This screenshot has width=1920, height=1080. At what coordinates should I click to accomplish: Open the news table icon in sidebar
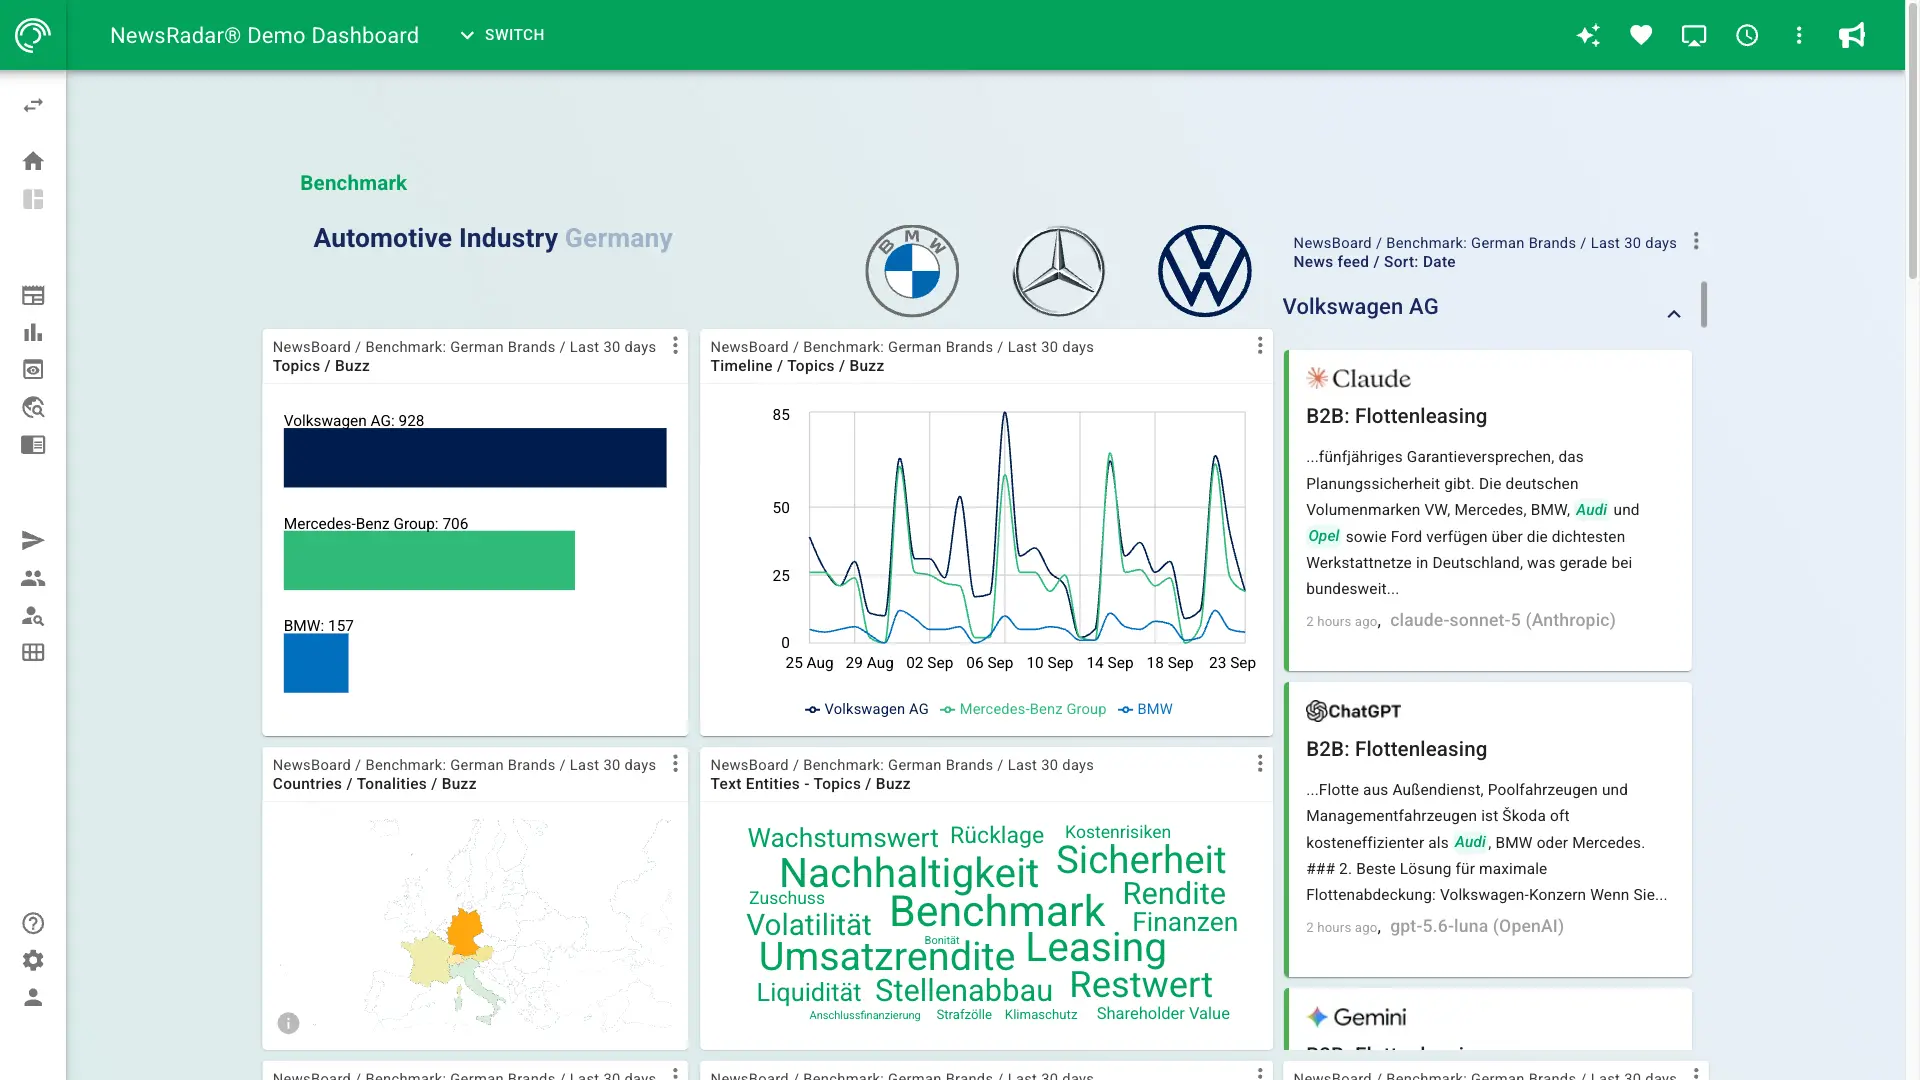[33, 295]
